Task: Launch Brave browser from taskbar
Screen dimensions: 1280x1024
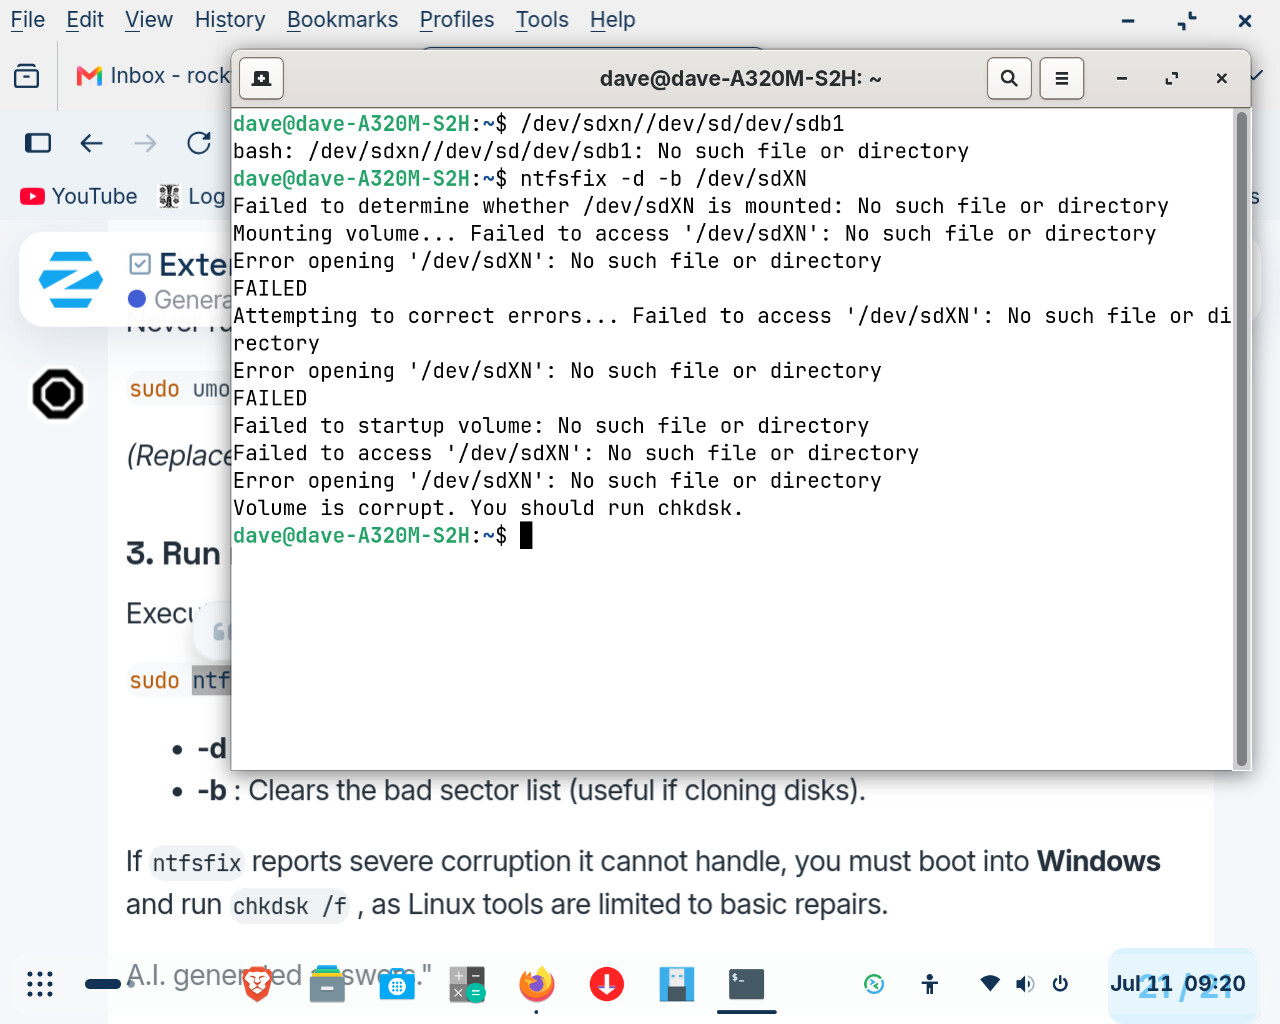Action: [257, 984]
